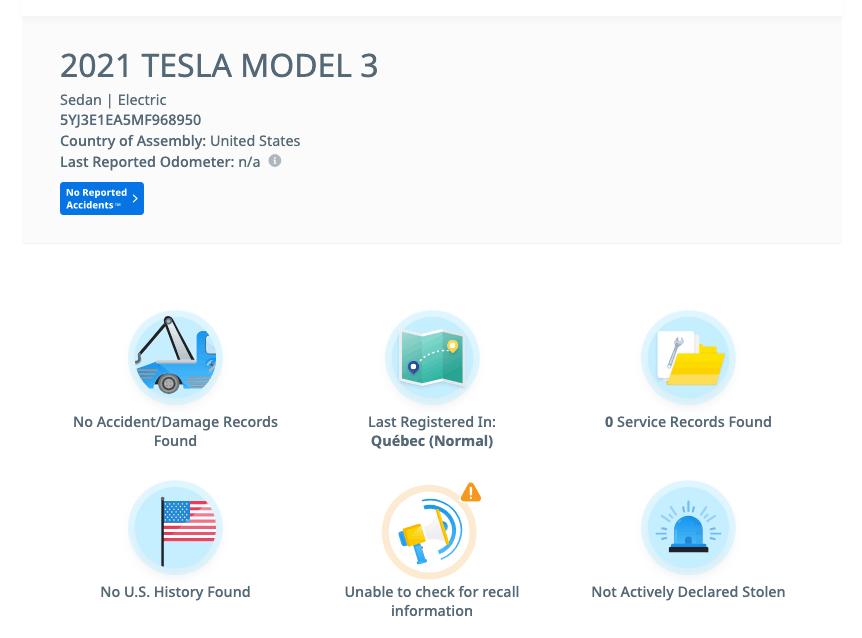The height and width of the screenshot is (638, 862).
Task: Click the No U.S. History Found label
Action: pos(175,592)
